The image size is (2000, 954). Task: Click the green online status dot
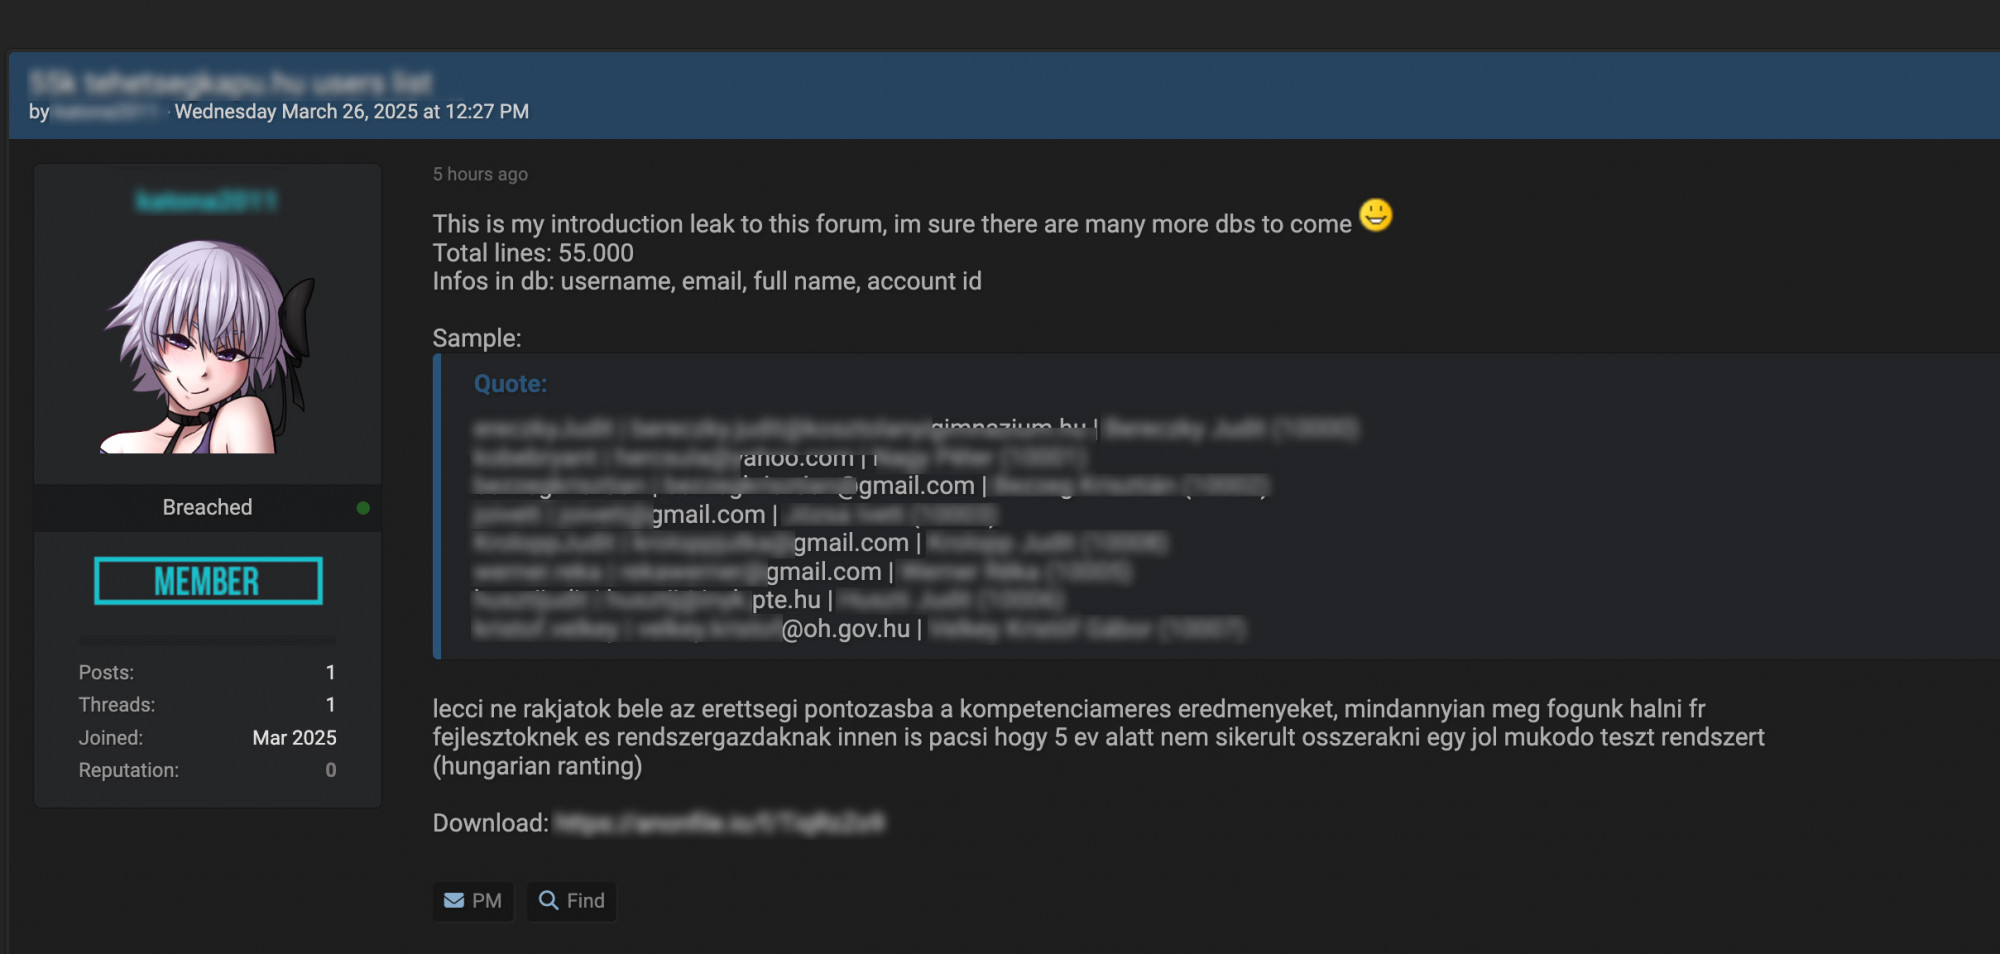pos(363,508)
